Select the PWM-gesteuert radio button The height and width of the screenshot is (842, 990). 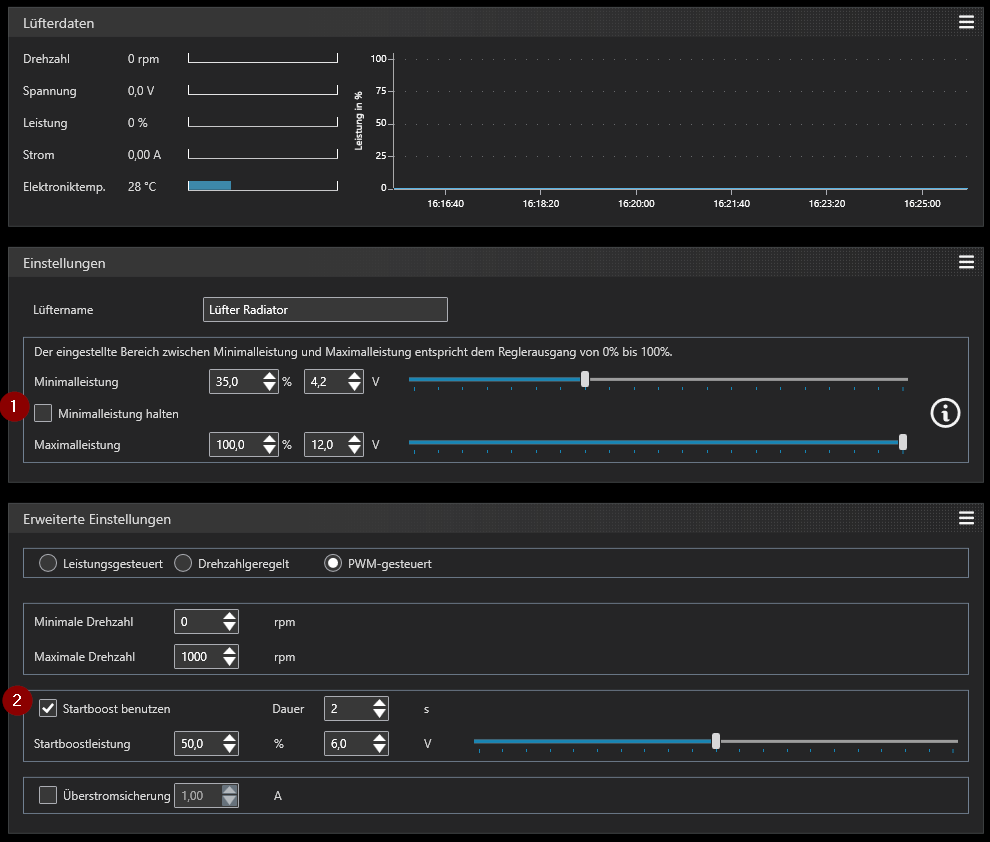pyautogui.click(x=333, y=563)
